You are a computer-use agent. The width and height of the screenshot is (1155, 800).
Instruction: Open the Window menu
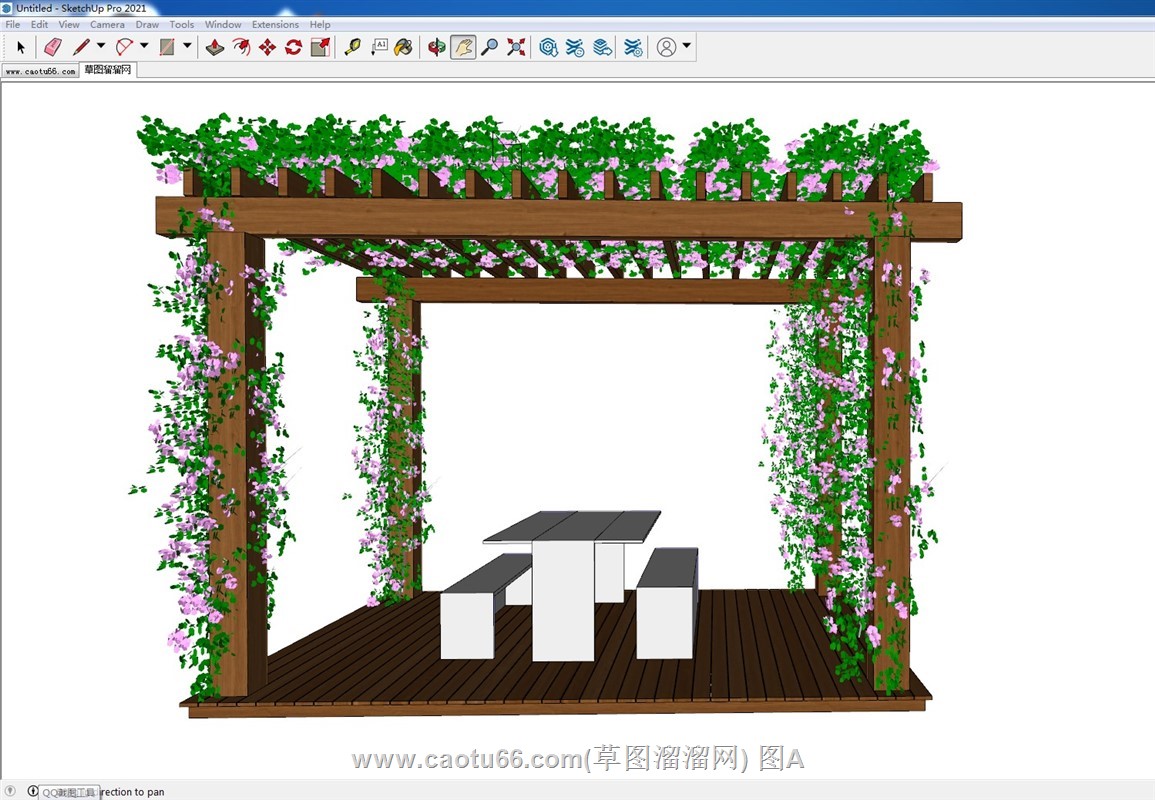click(x=223, y=24)
